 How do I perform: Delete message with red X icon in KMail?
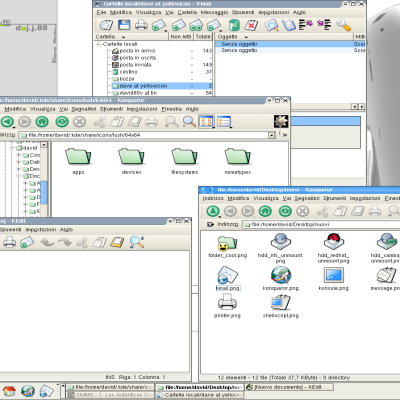click(x=251, y=25)
